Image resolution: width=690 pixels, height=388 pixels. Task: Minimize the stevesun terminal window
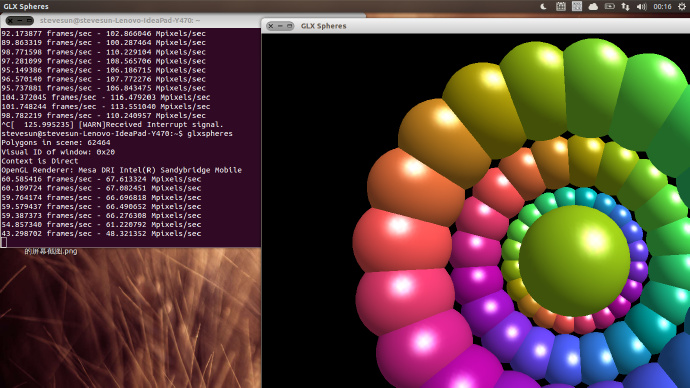[19, 21]
